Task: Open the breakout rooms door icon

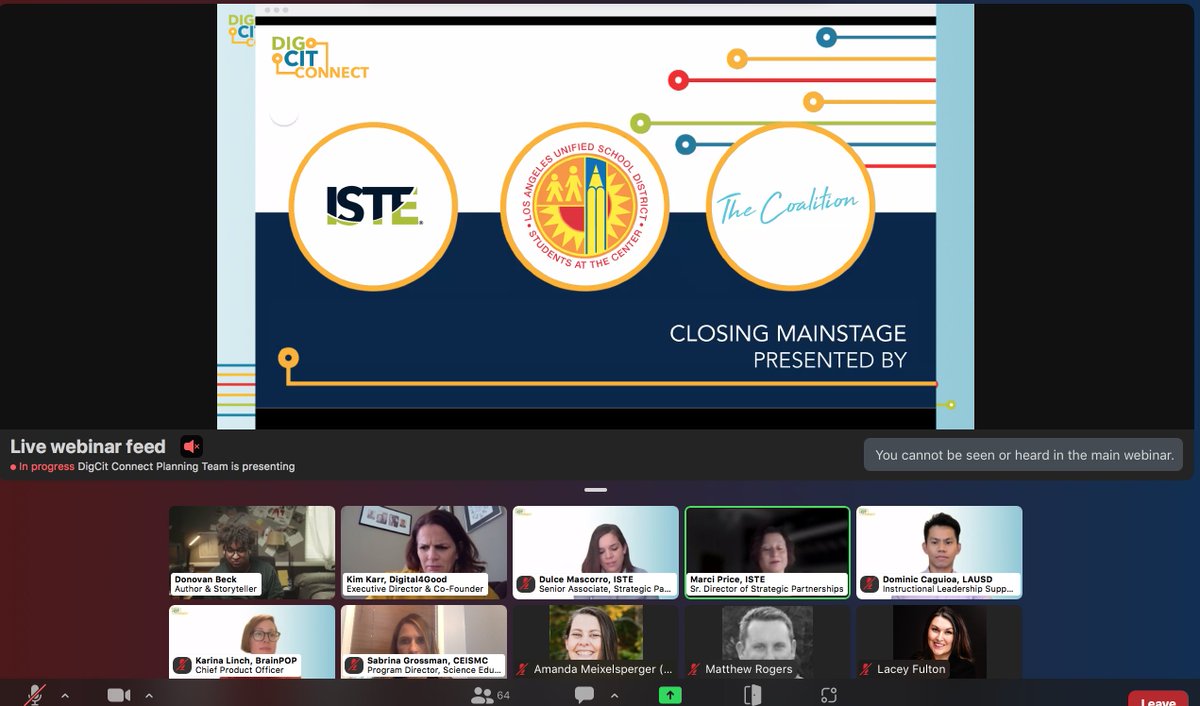Action: pos(752,695)
